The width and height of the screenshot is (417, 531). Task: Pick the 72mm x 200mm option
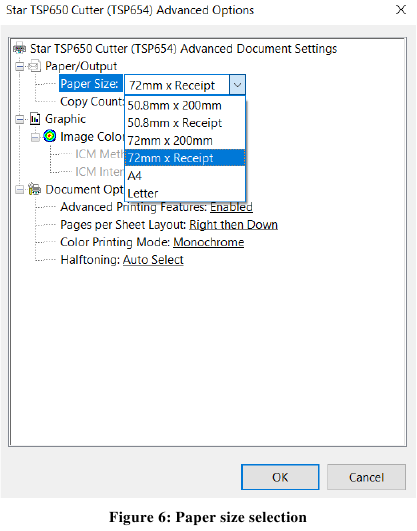185,141
